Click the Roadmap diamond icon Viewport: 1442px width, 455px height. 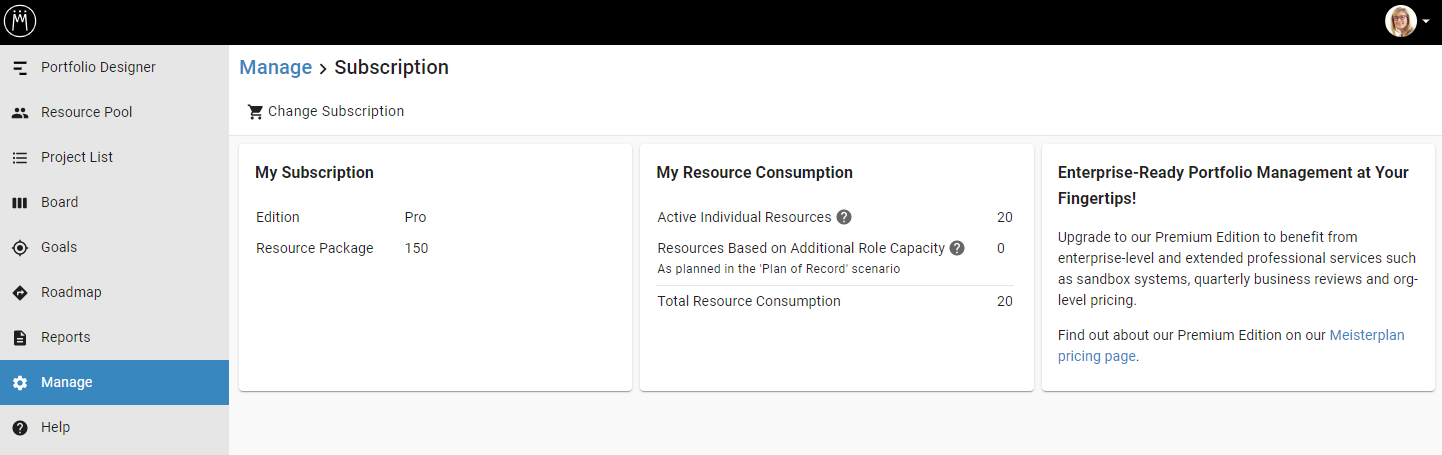coord(20,293)
